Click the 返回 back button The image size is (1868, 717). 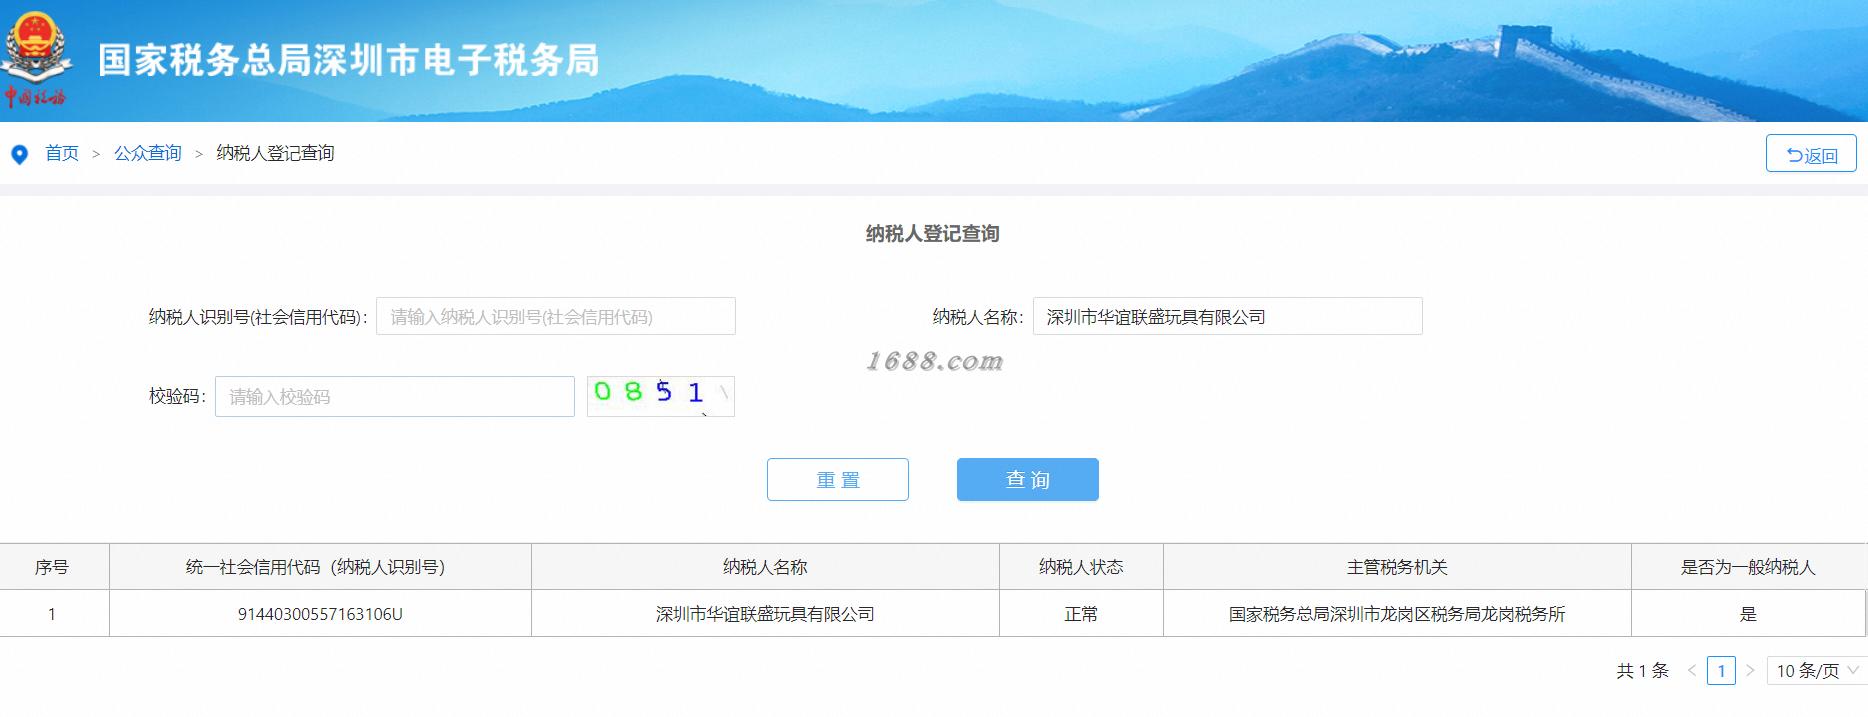tap(1811, 154)
